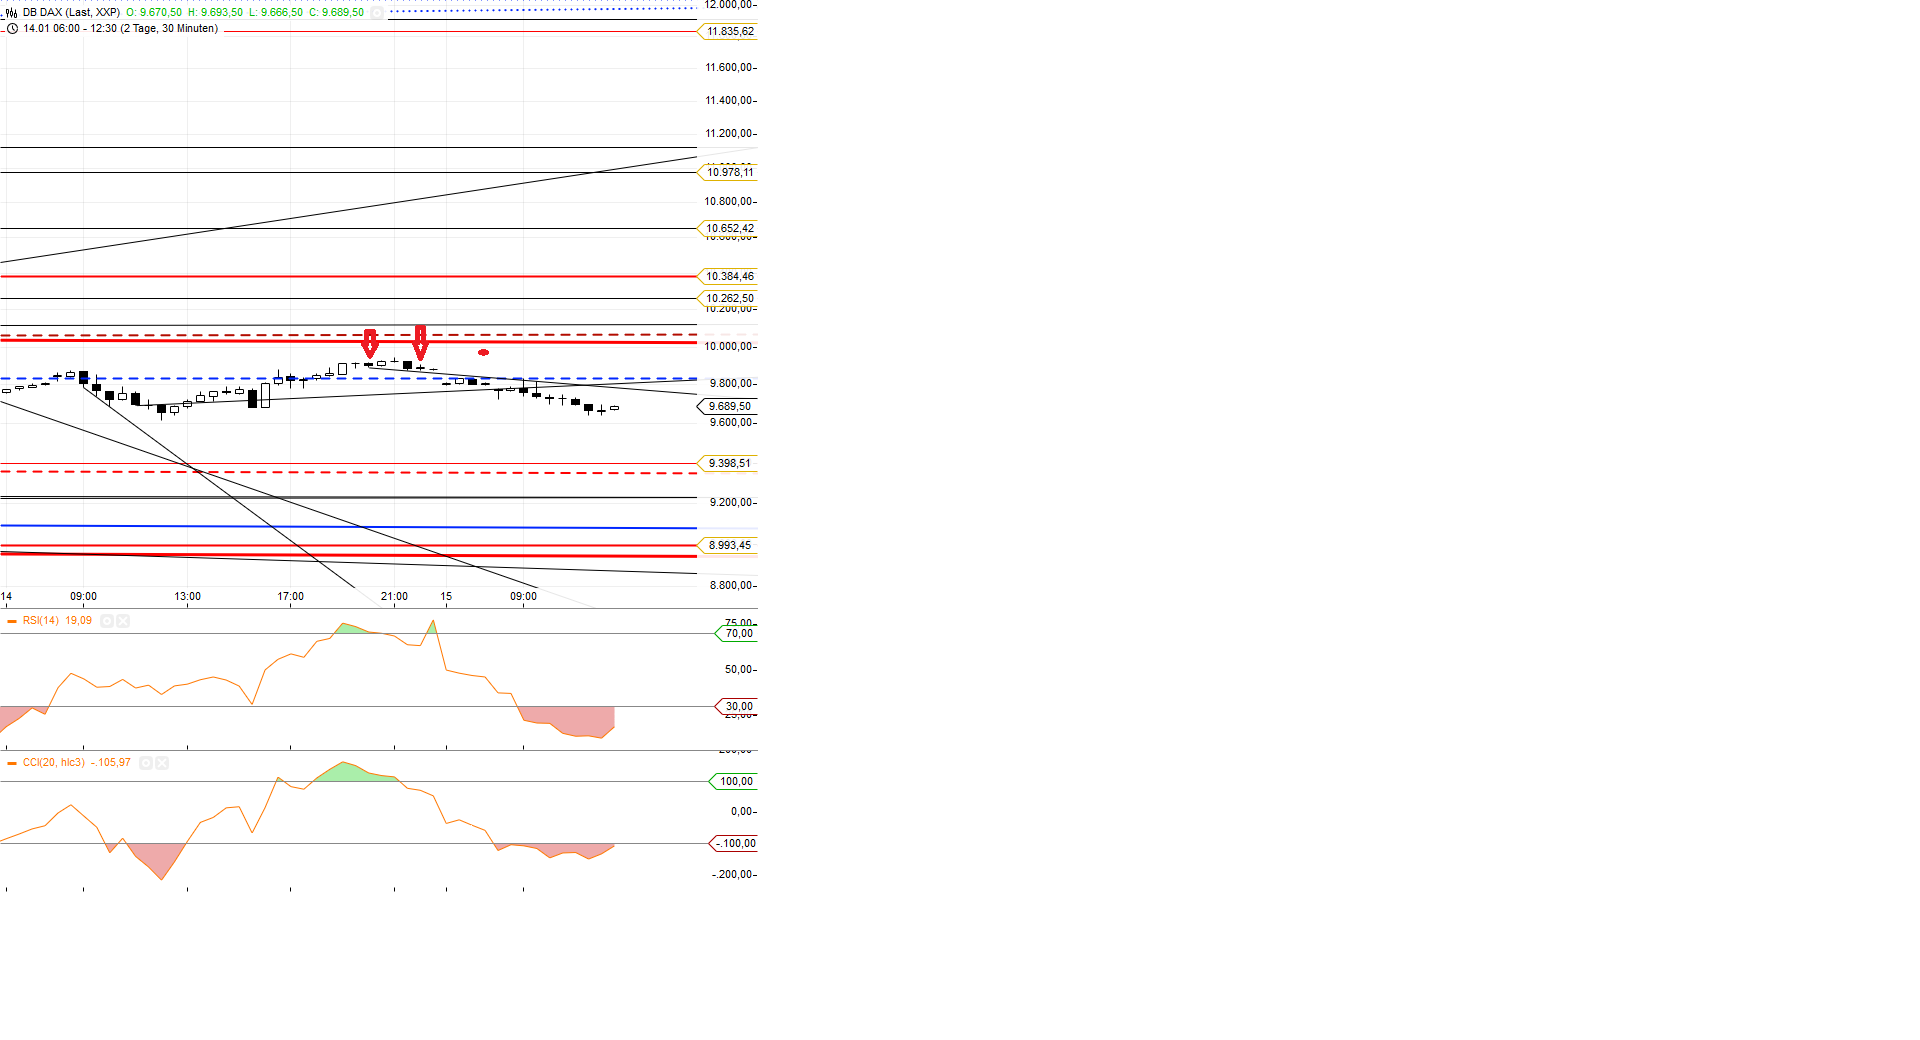Toggle visibility of the RSI(14) indicator
The height and width of the screenshot is (1040, 1920).
tap(107, 621)
